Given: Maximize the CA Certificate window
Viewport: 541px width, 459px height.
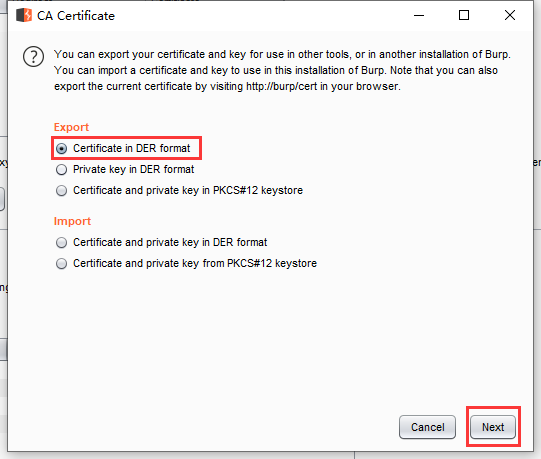Looking at the screenshot, I should (x=464, y=15).
